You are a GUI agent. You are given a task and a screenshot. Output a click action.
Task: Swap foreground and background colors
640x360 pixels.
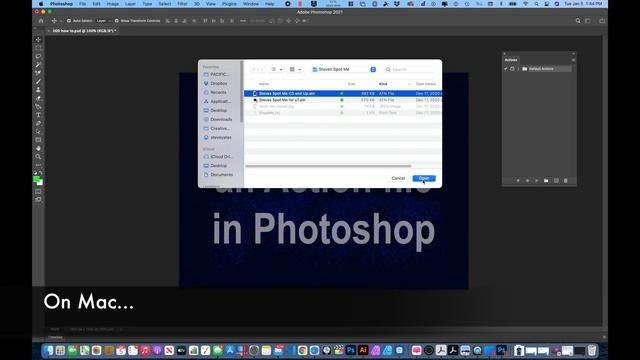tap(41, 173)
